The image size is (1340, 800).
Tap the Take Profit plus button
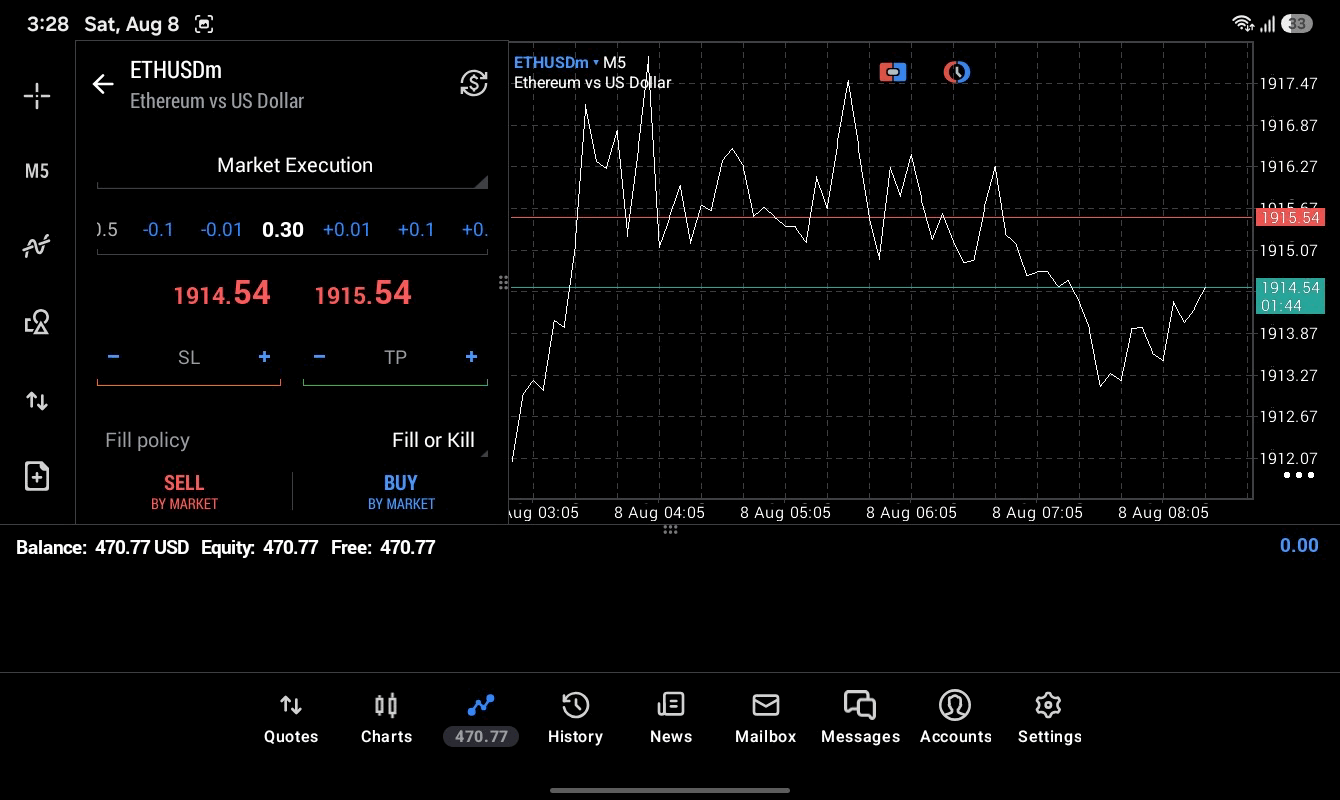(471, 357)
